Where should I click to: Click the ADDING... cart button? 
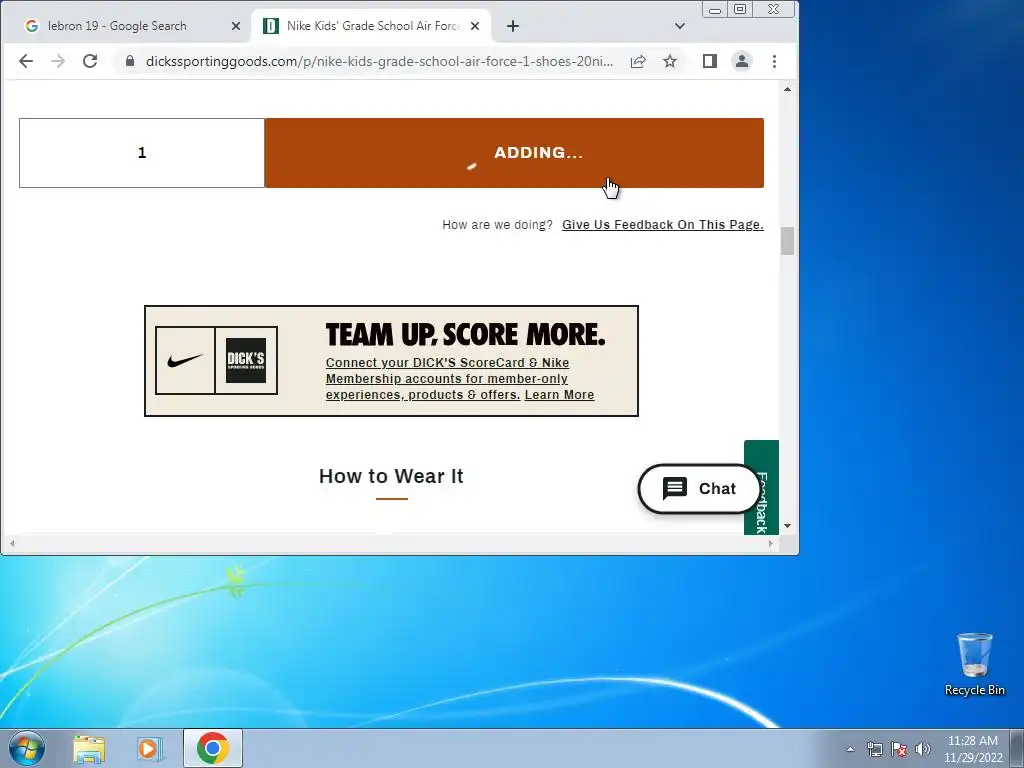click(x=515, y=153)
